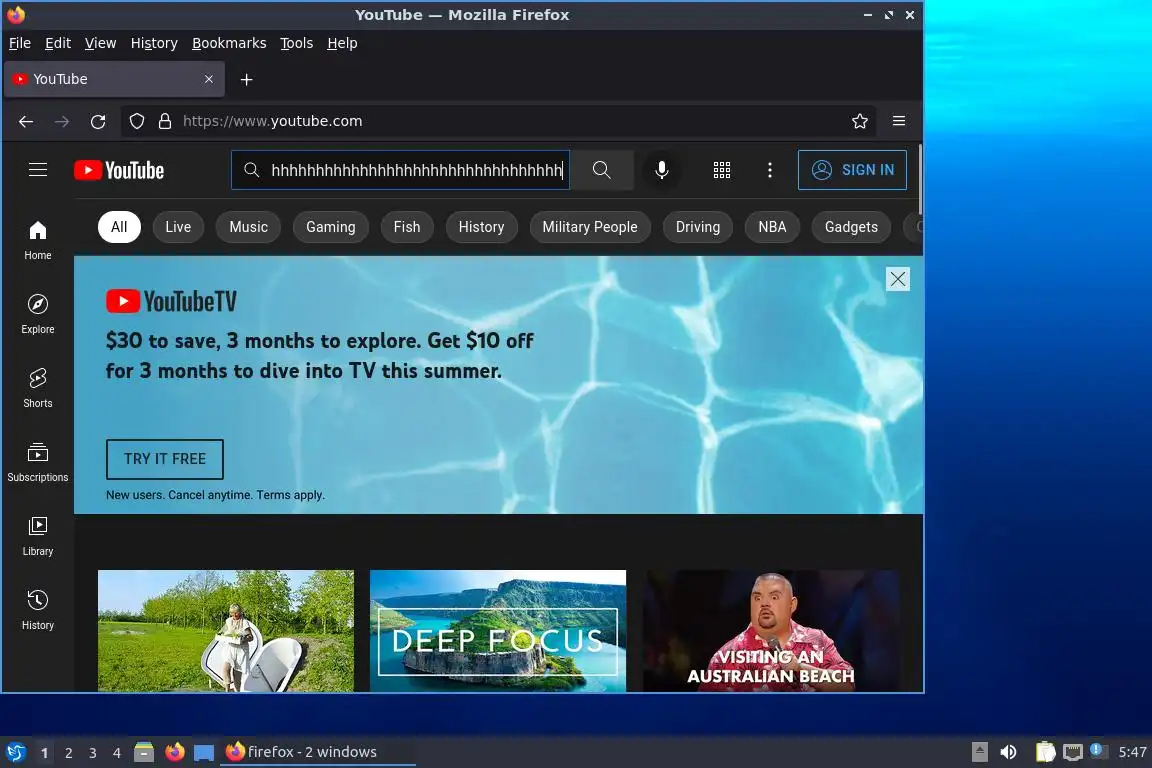Bookmark this page with star icon
The height and width of the screenshot is (768, 1152).
point(860,121)
